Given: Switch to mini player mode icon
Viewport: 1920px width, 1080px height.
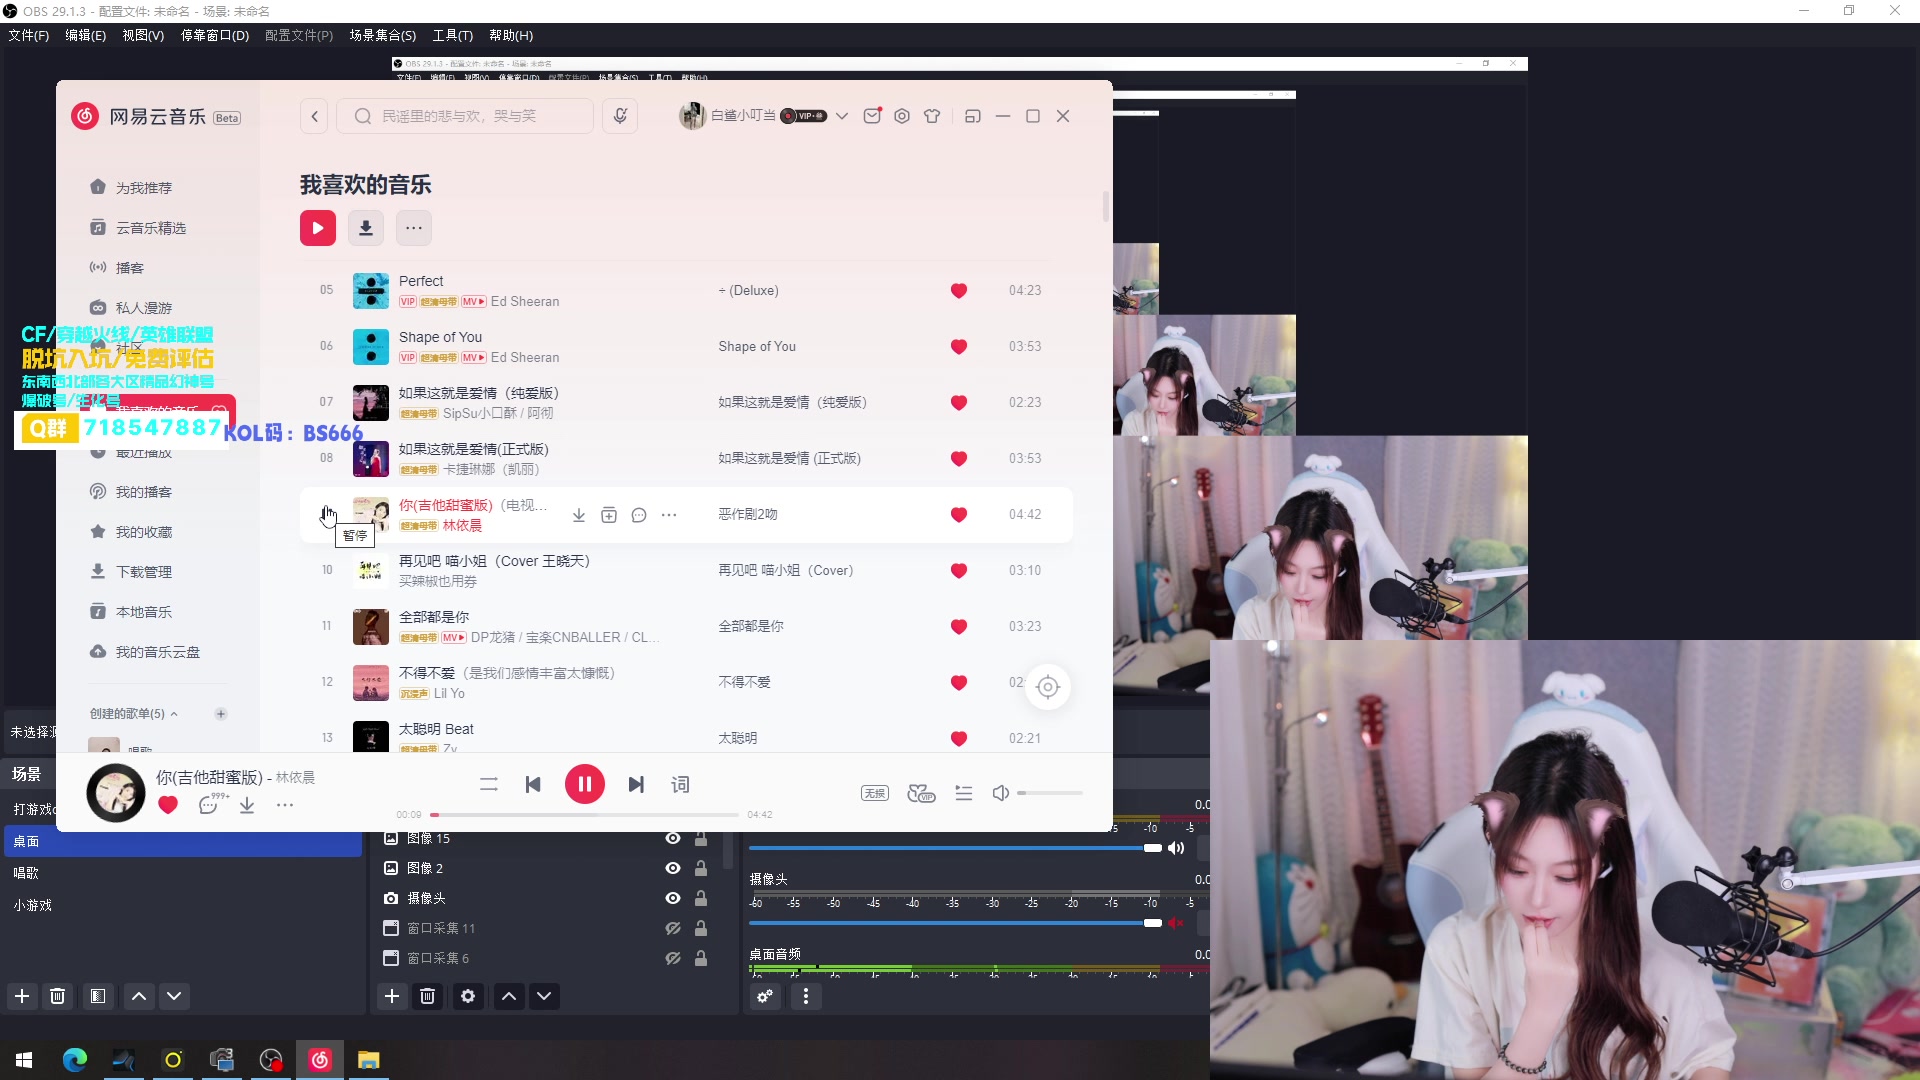Looking at the screenshot, I should (972, 116).
